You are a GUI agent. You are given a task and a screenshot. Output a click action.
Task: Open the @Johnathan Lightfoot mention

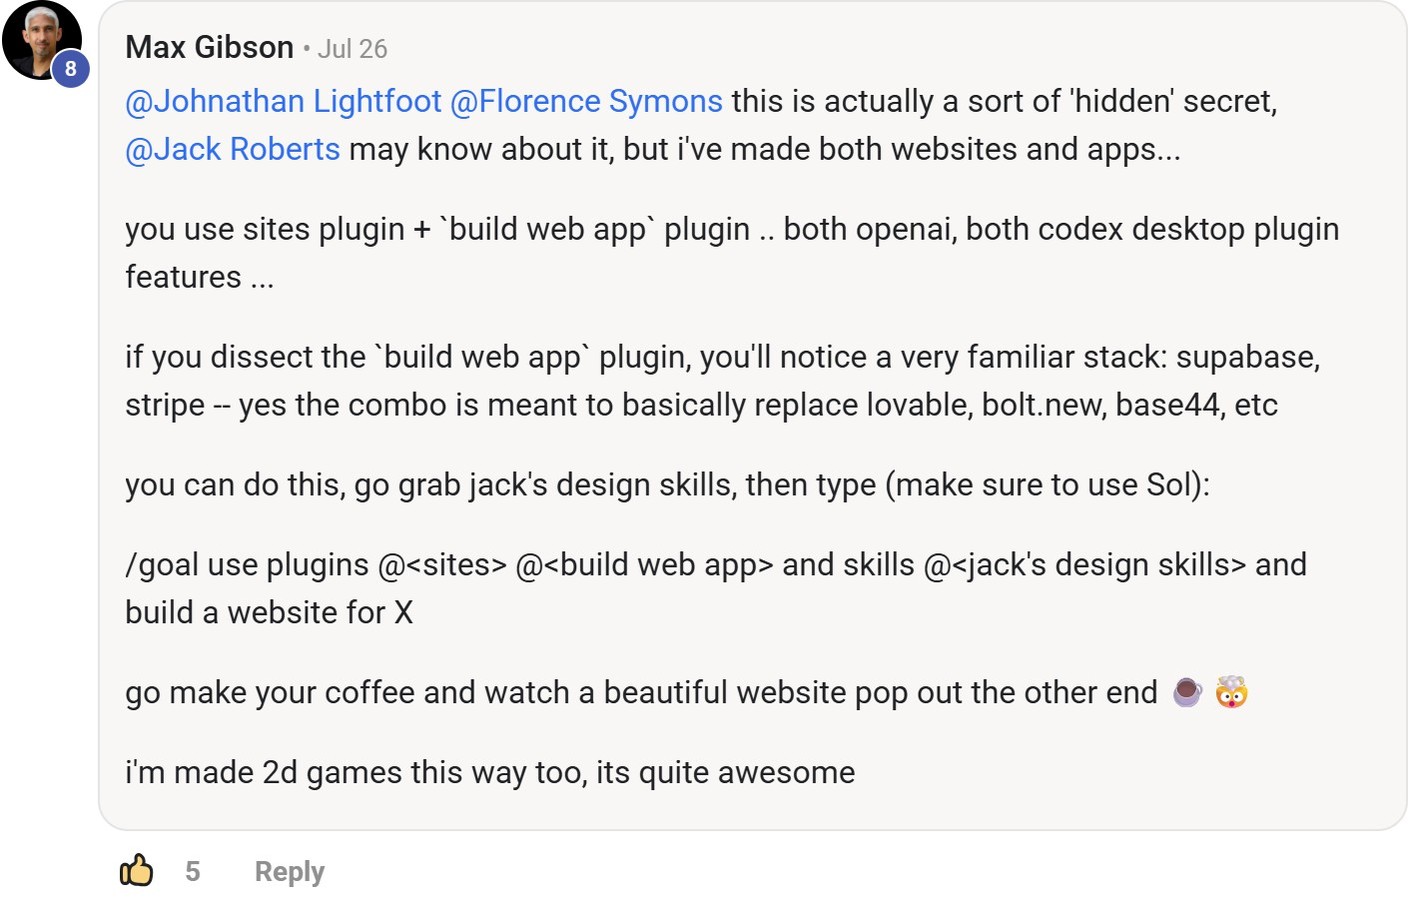pos(283,101)
